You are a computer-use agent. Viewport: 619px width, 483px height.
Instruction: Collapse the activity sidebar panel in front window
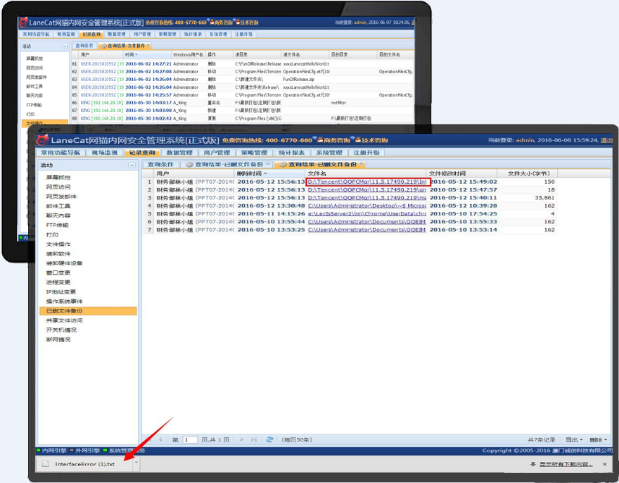(132, 165)
